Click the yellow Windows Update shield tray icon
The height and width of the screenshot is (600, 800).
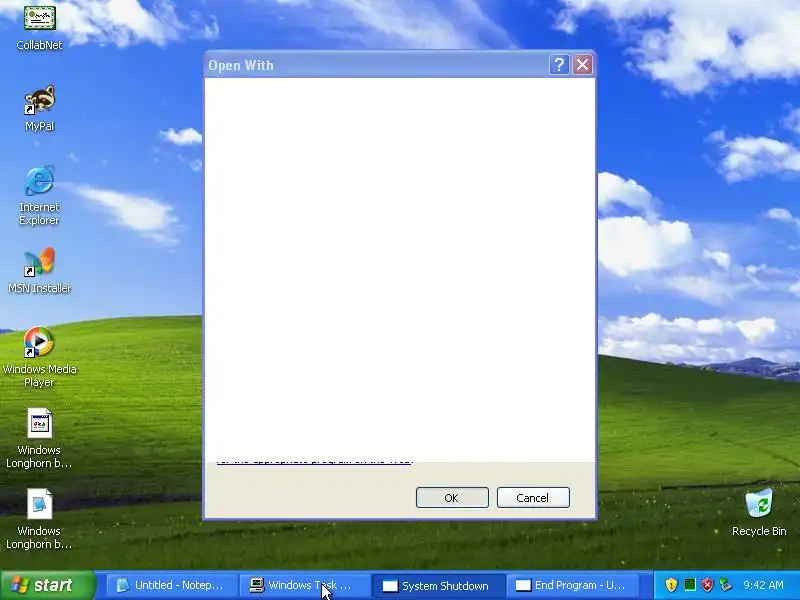click(x=671, y=585)
